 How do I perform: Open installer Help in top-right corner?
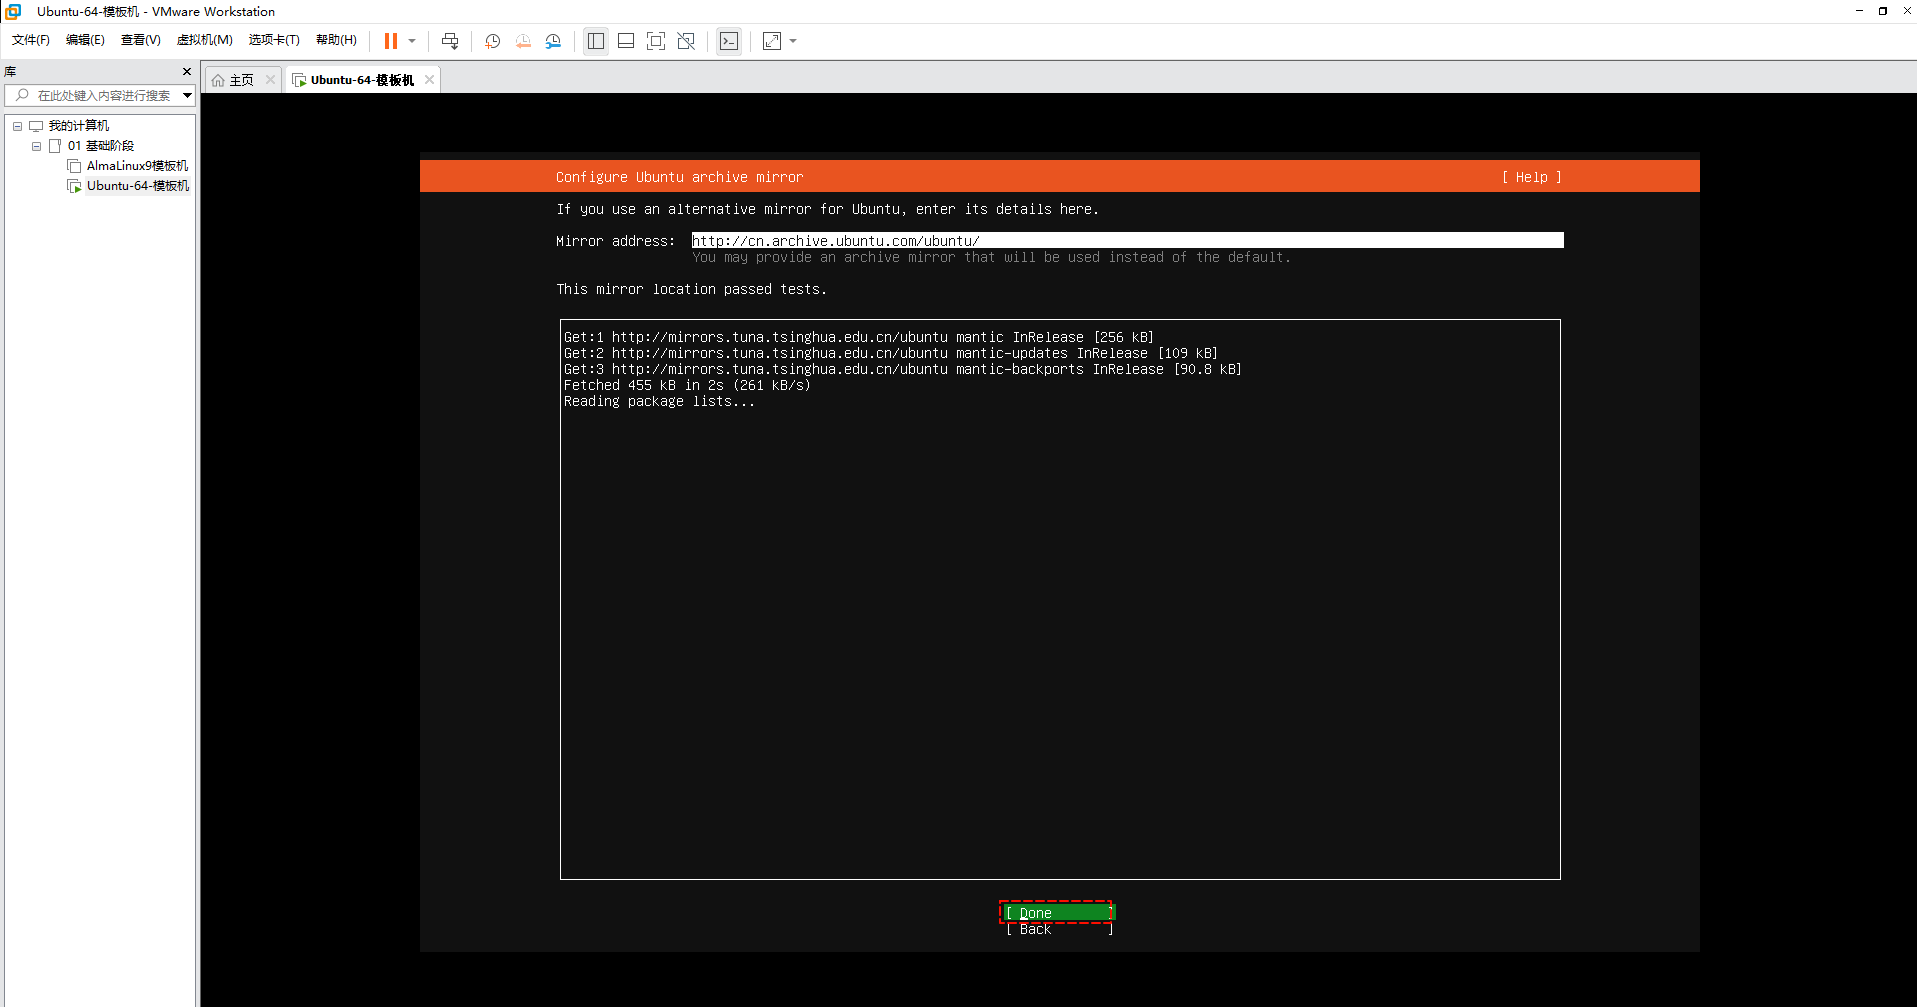pyautogui.click(x=1530, y=177)
